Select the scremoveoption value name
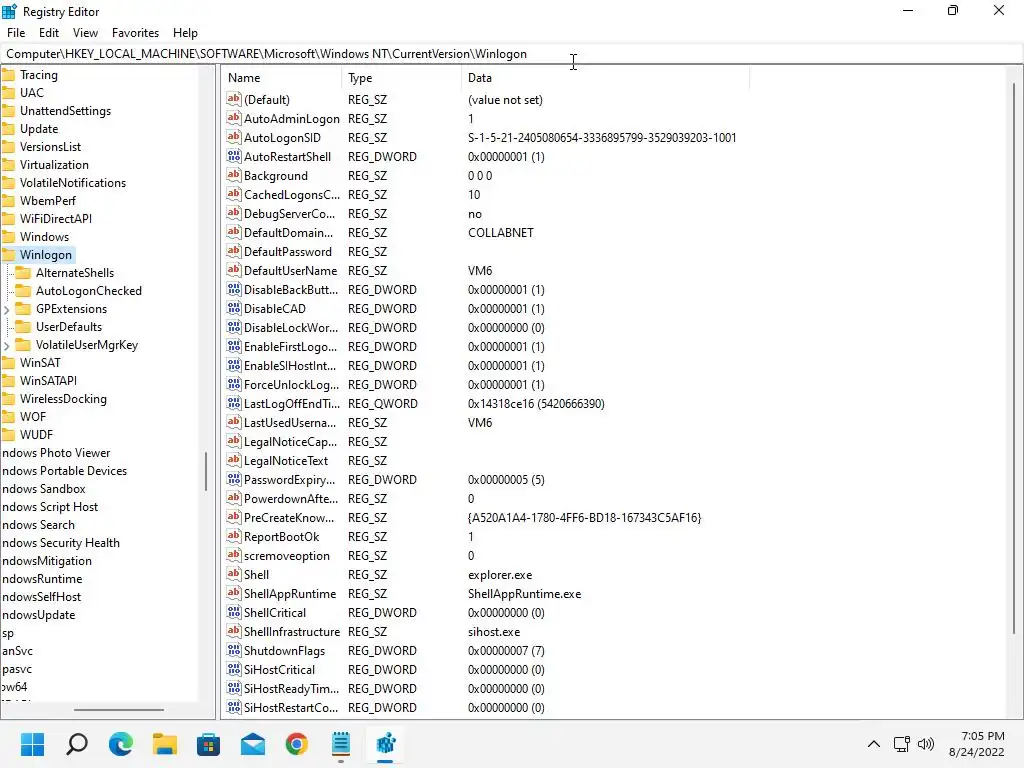 287,556
